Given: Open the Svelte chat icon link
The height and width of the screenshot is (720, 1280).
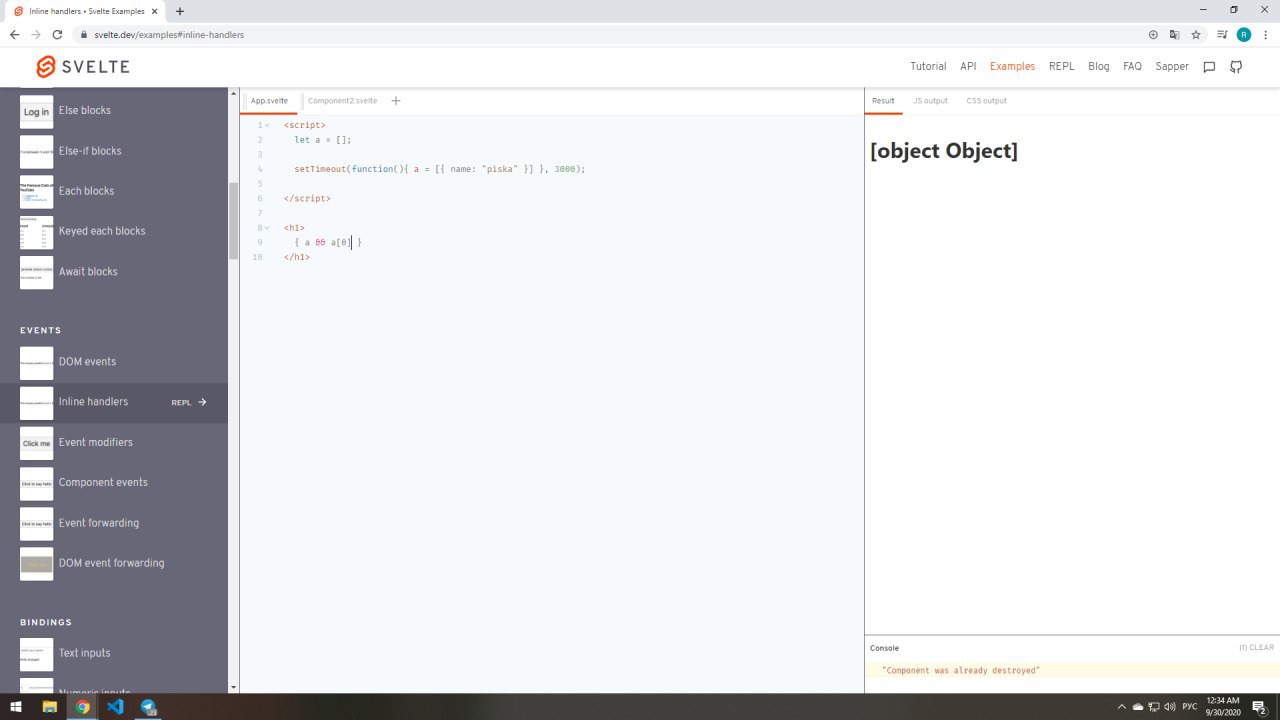Looking at the screenshot, I should [1209, 67].
